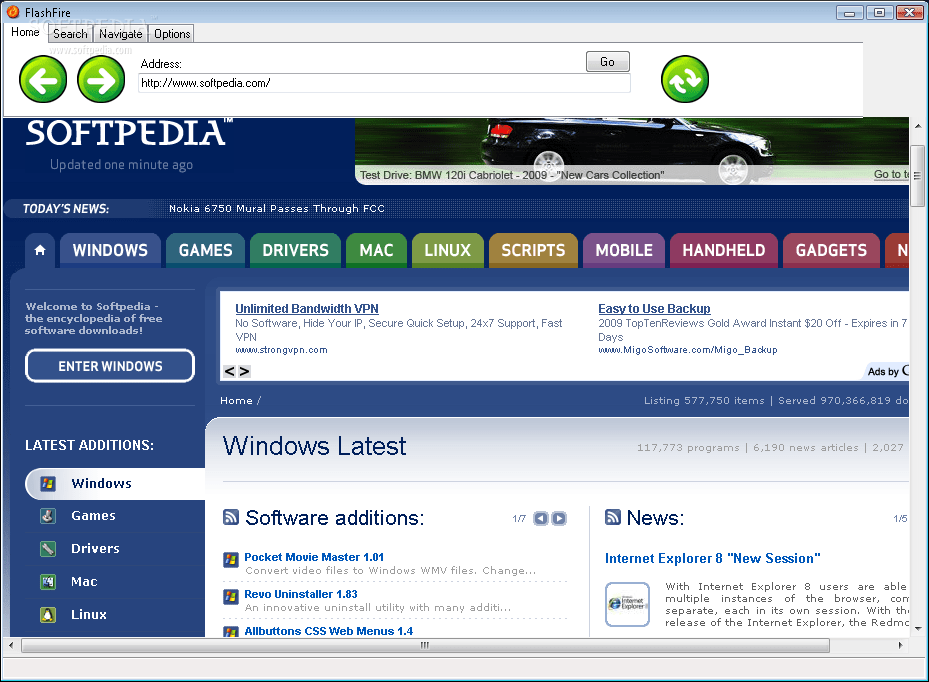Click the horizontal scrollbar thumb

coord(425,645)
